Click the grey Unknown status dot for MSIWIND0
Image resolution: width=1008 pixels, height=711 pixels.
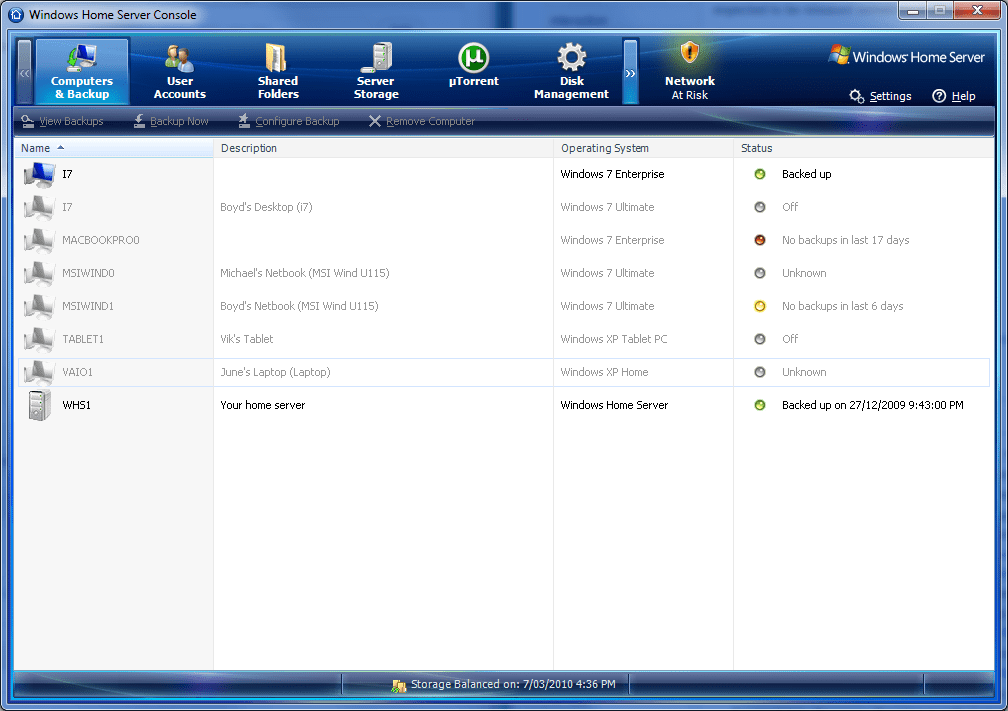(x=760, y=273)
